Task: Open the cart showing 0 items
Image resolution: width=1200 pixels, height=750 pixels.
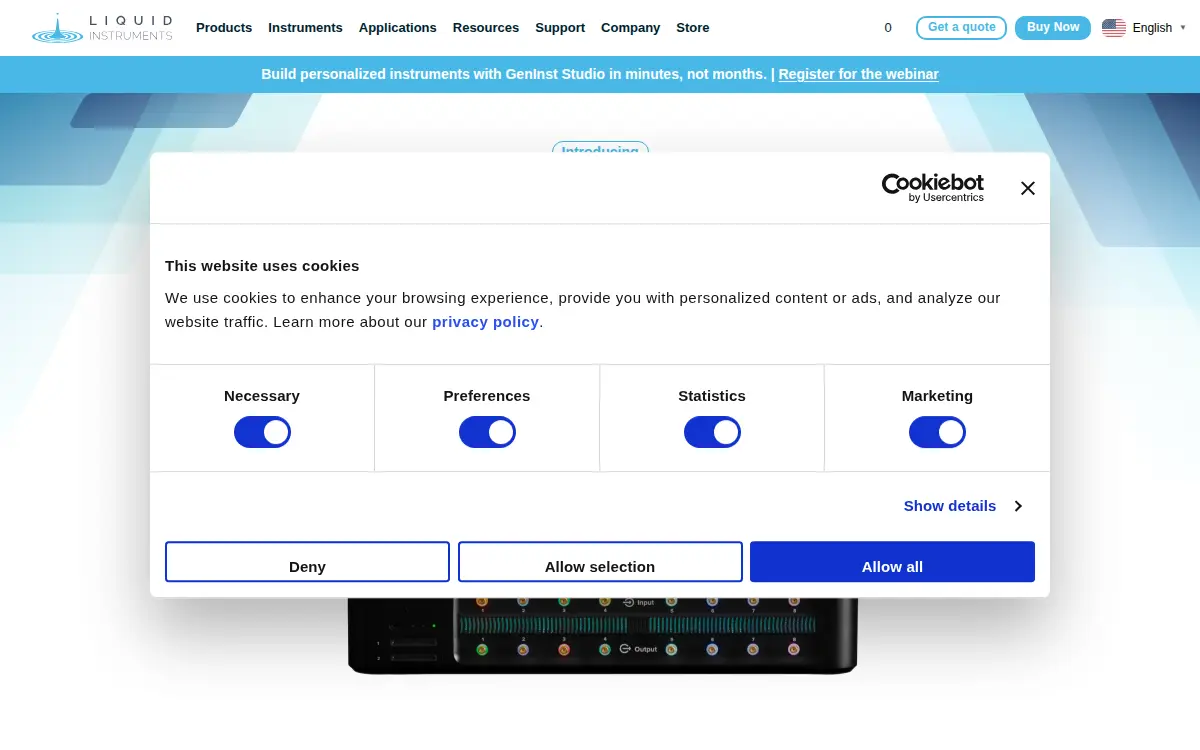Action: [x=888, y=28]
